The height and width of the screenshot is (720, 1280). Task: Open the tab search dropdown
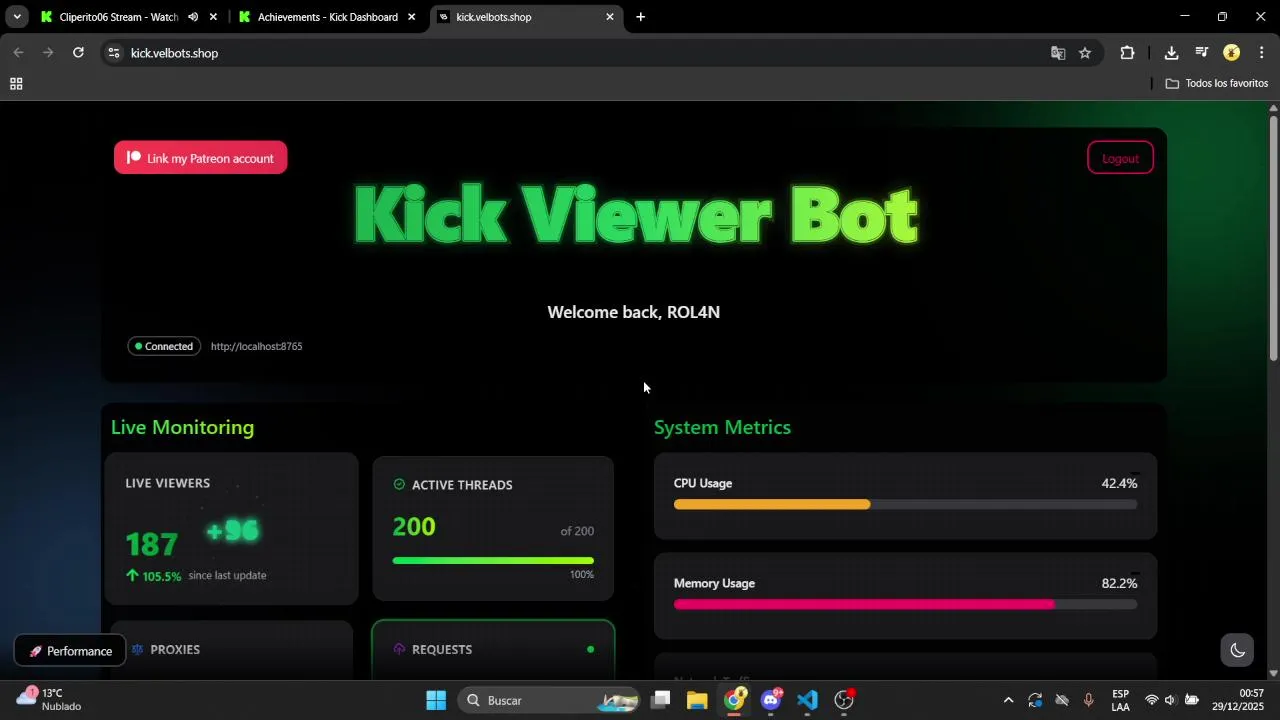tap(17, 17)
